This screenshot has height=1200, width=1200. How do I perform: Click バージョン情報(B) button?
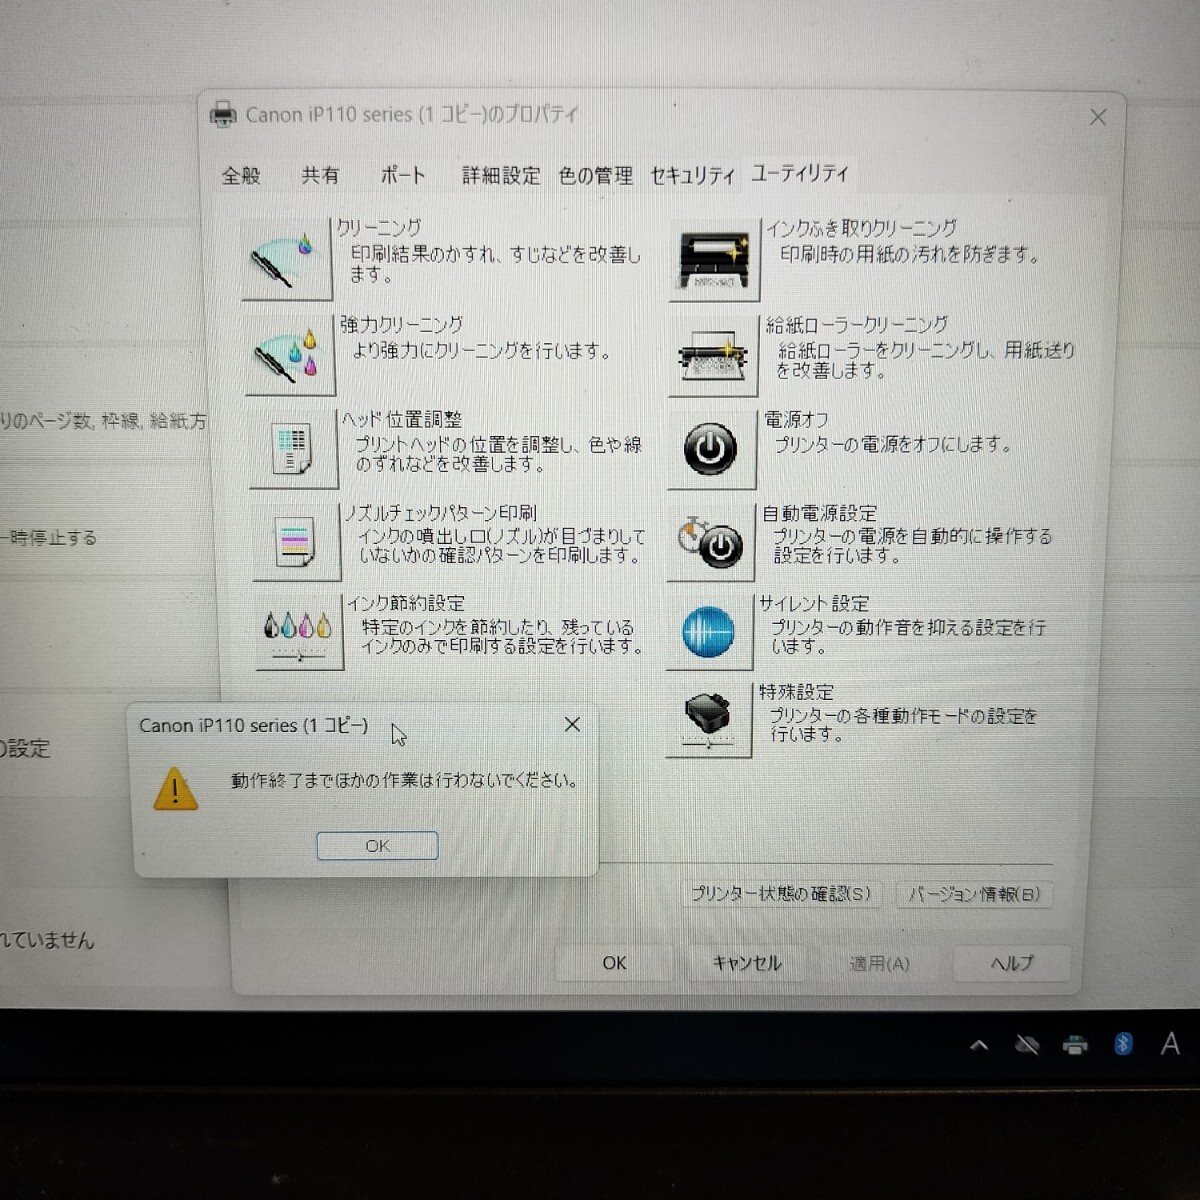coord(974,894)
